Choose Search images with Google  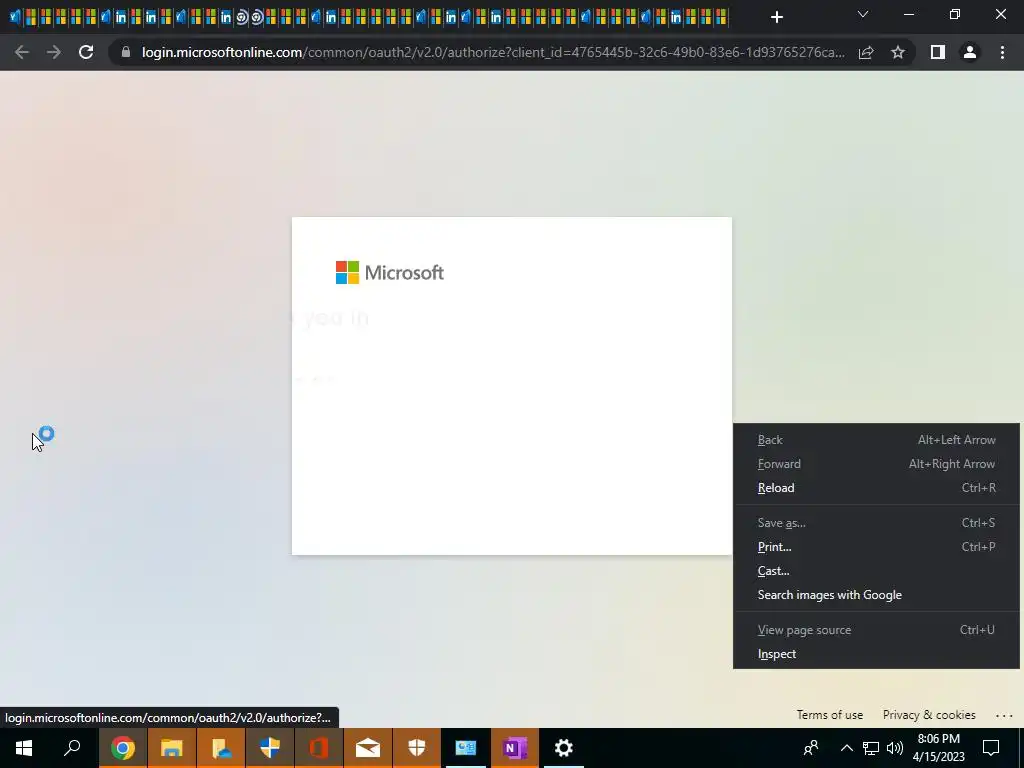pos(876,595)
